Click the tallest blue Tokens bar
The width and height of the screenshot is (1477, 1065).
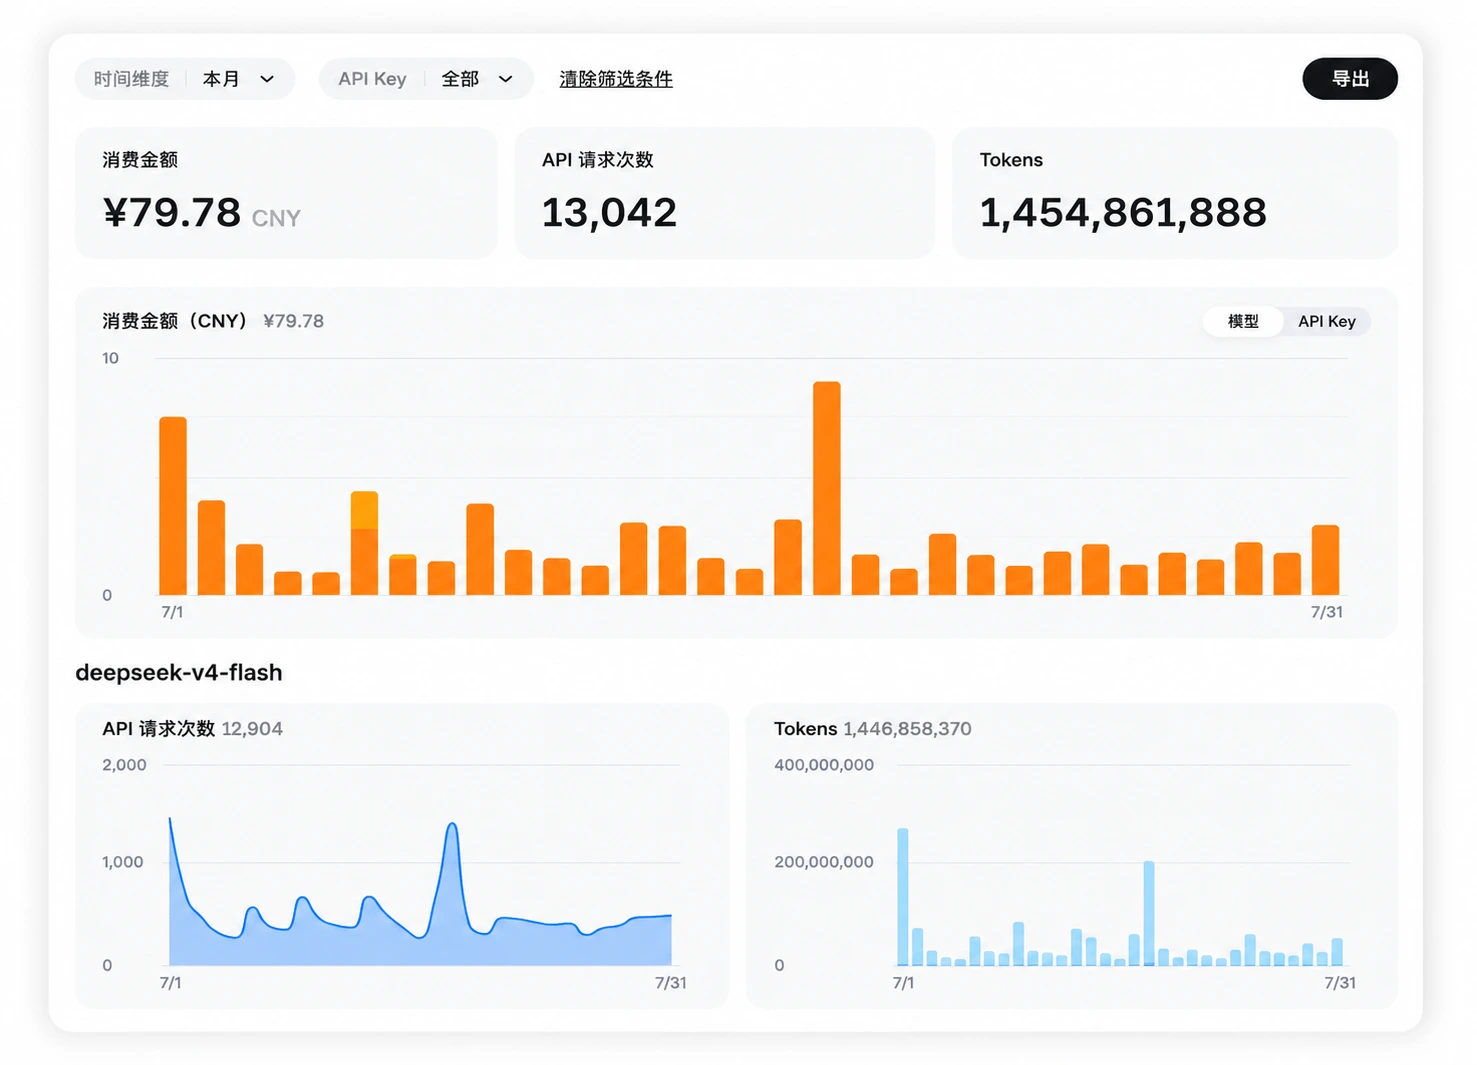pyautogui.click(x=903, y=897)
